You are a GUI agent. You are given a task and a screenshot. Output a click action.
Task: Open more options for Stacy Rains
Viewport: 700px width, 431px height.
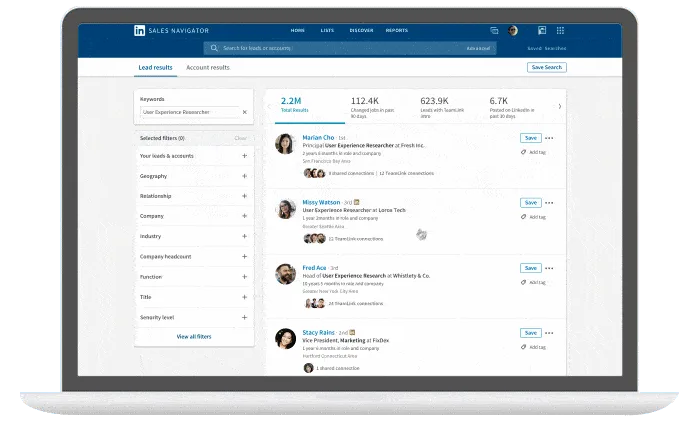[x=550, y=333]
